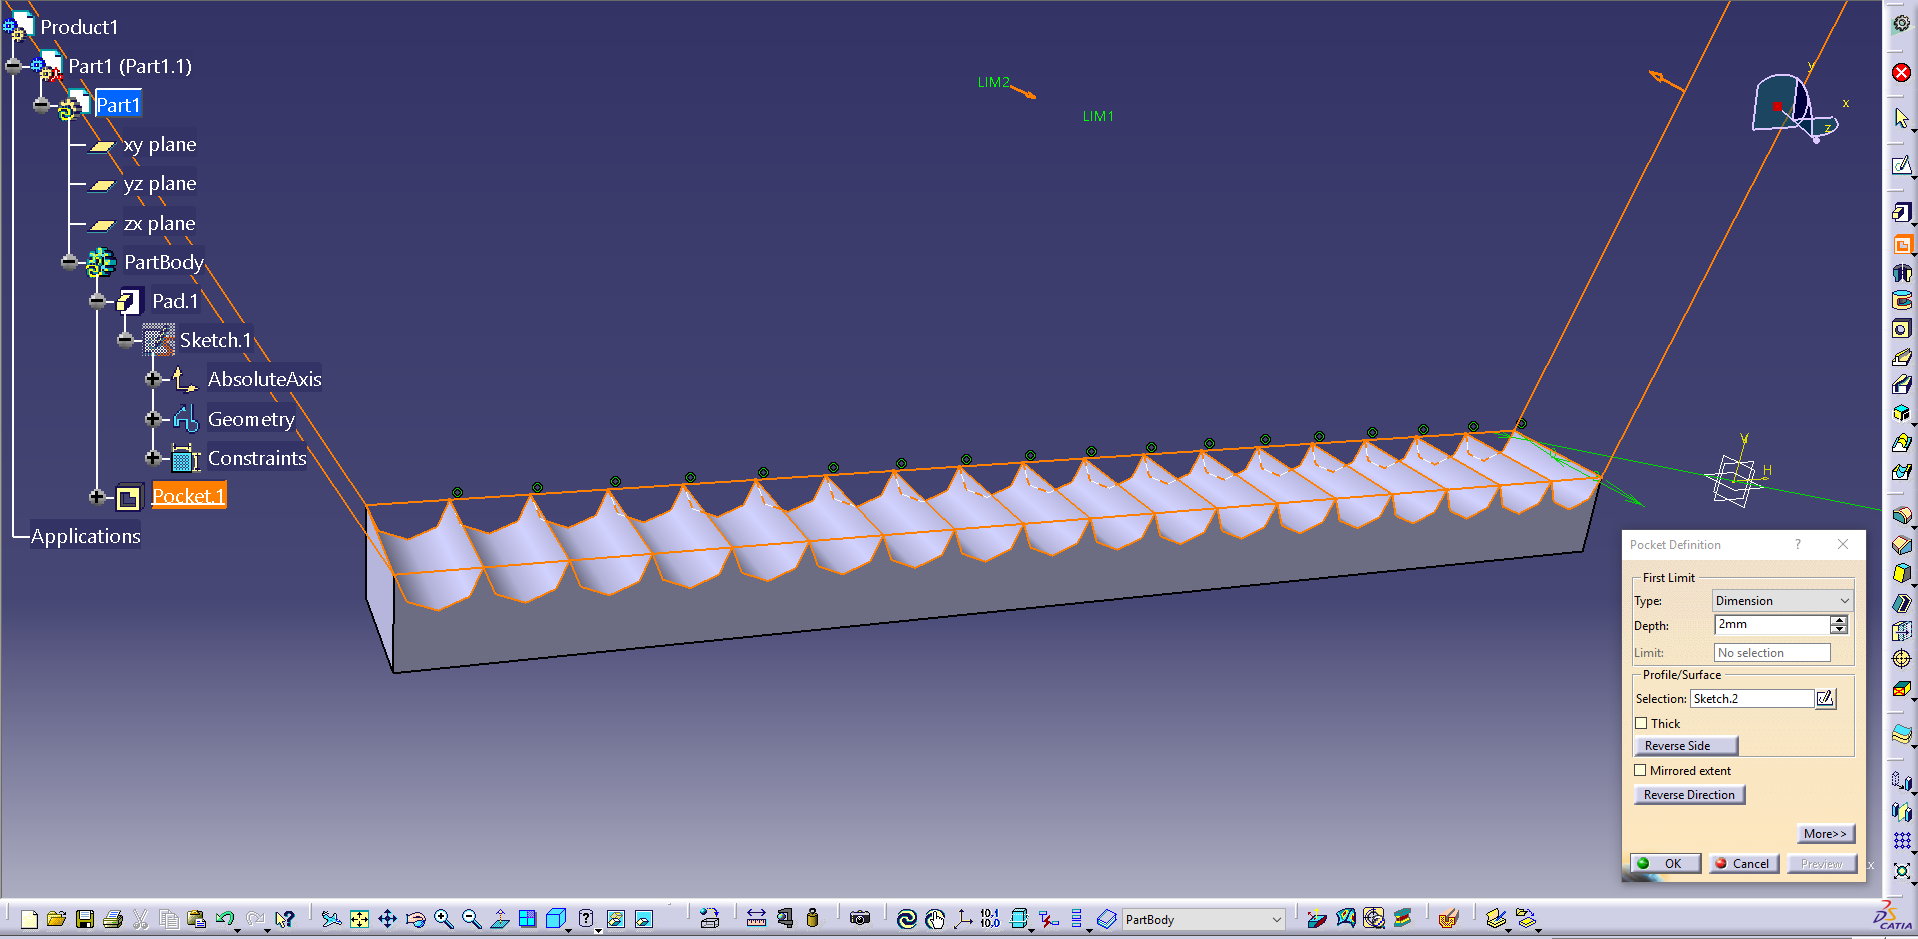Viewport: 1918px width, 939px height.
Task: Click the Select arrow tool
Action: point(1902,118)
